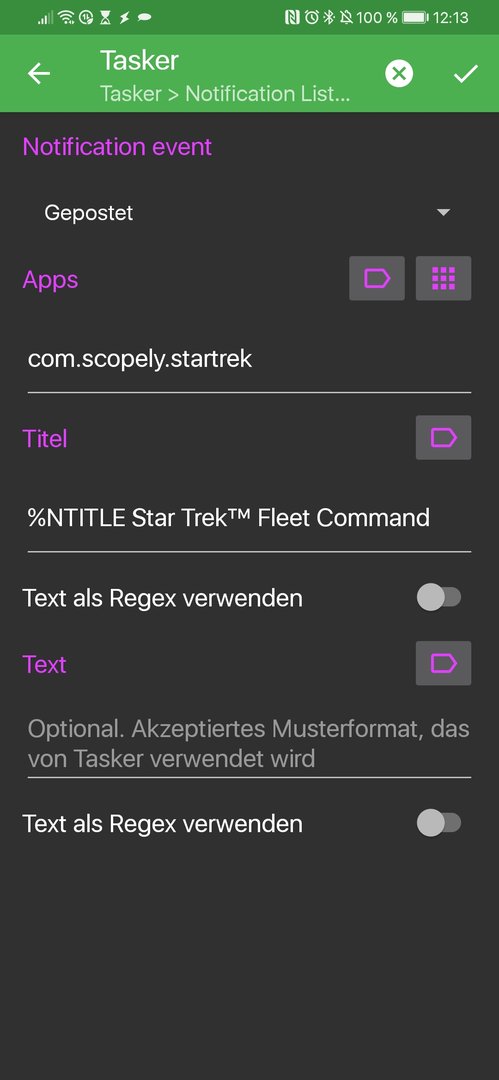Edit the %NTITLE Star Trek title field
This screenshot has width=499, height=1080.
click(250, 518)
